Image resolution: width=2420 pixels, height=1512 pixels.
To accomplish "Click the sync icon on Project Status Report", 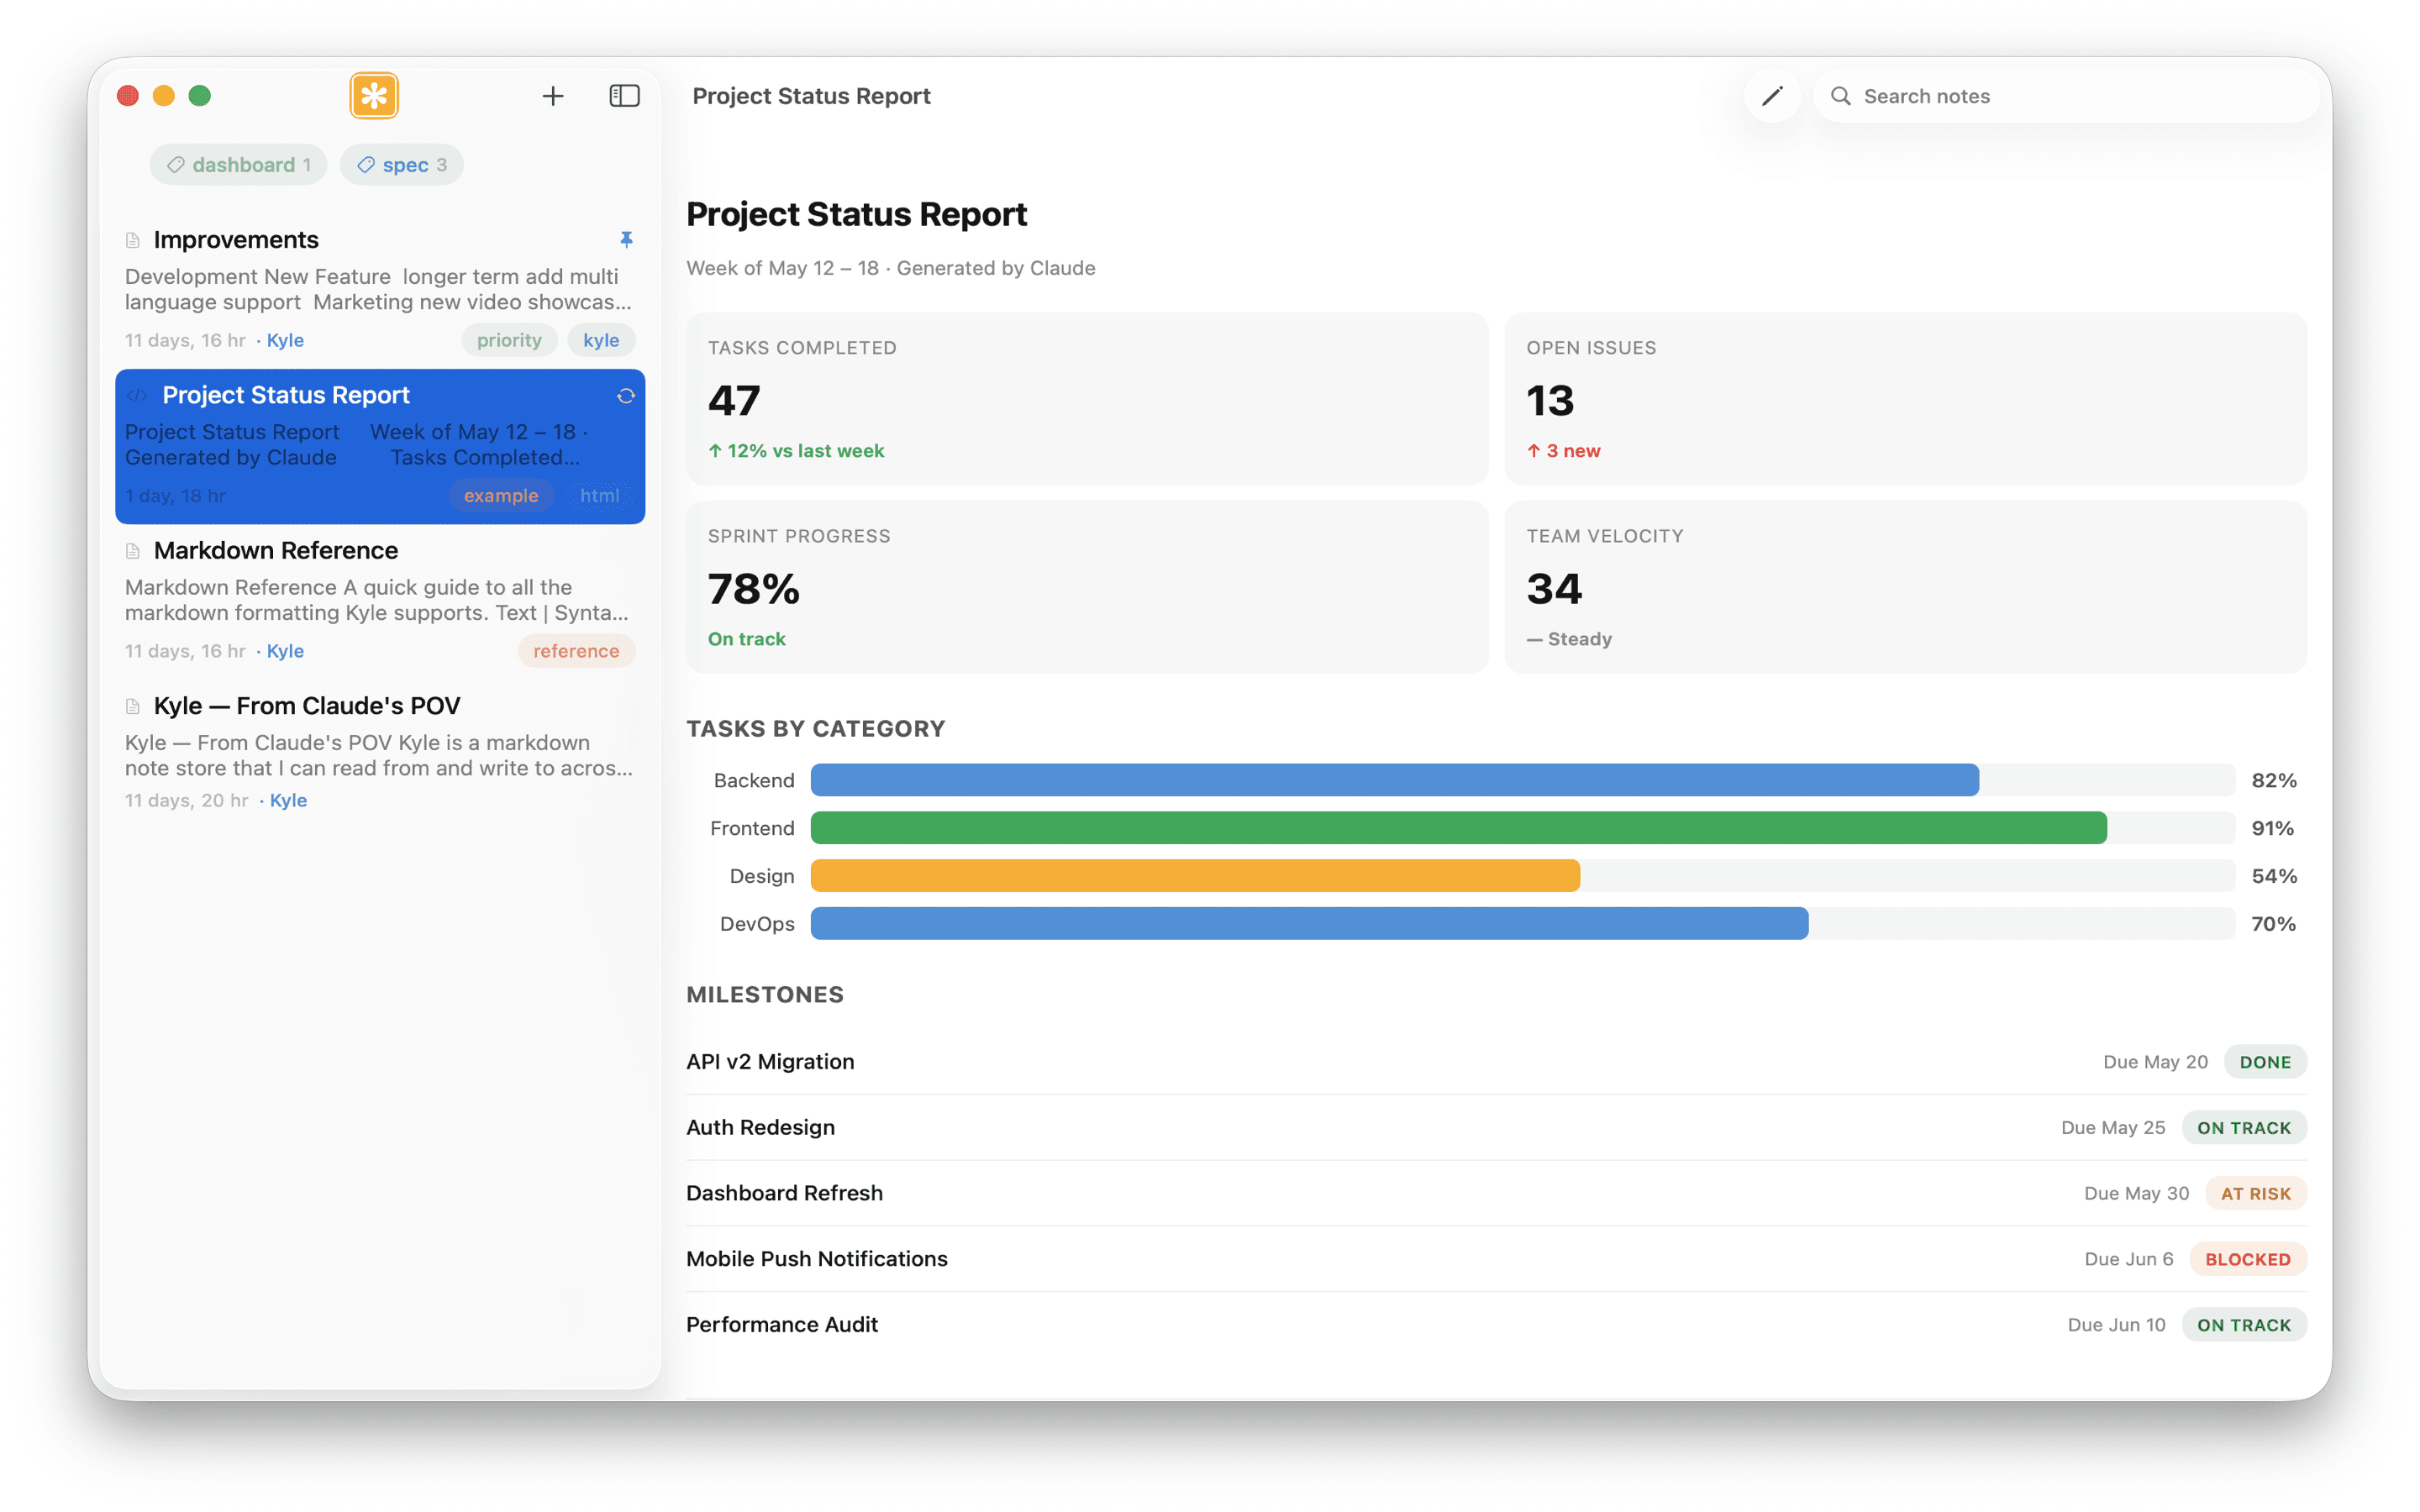I will pos(626,396).
